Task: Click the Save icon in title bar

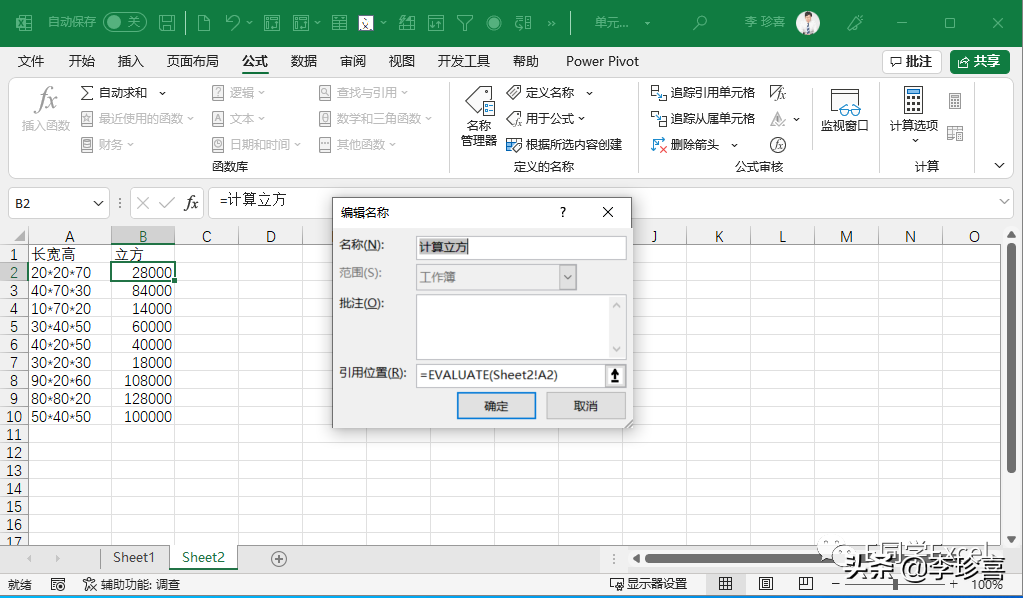Action: pyautogui.click(x=167, y=23)
